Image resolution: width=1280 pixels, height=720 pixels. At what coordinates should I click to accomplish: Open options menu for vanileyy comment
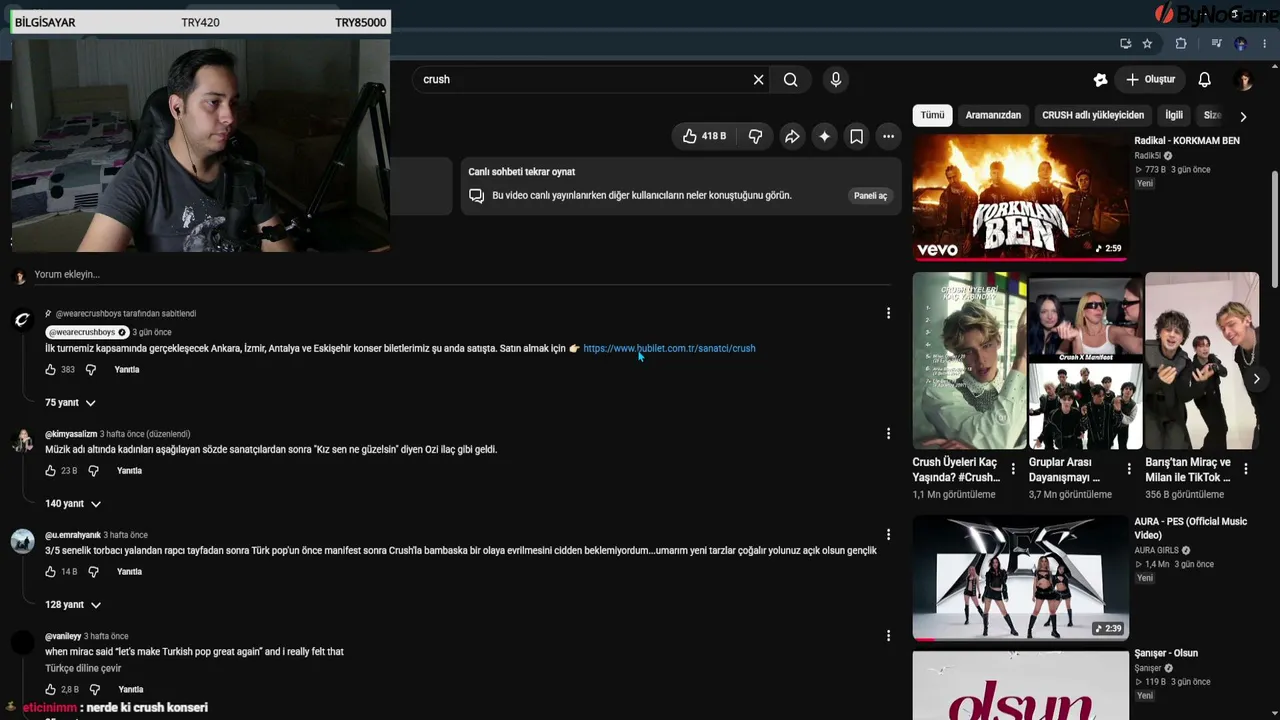888,636
